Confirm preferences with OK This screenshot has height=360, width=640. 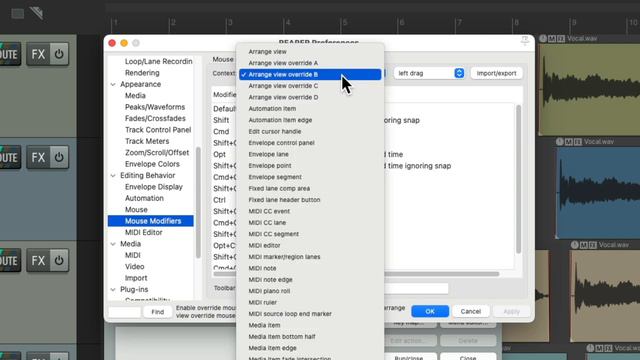tap(430, 311)
